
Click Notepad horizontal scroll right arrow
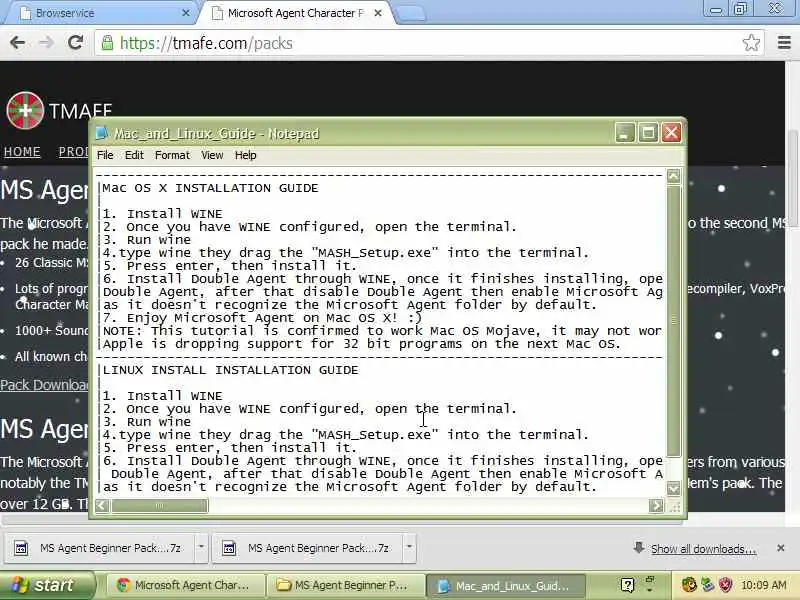click(656, 506)
